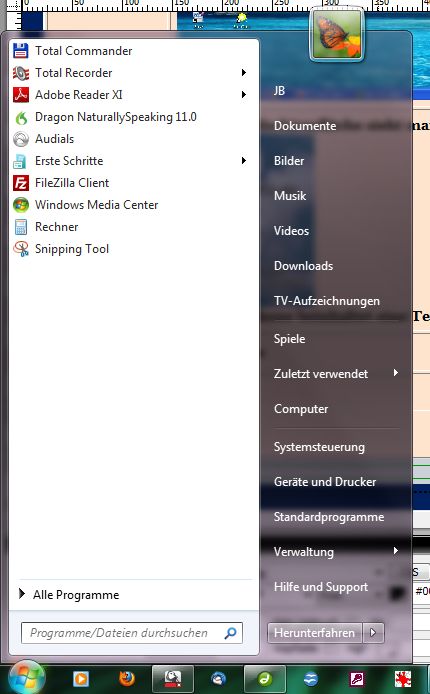Expand Alle Programme list
Screen dimensions: 430x694
(69, 594)
